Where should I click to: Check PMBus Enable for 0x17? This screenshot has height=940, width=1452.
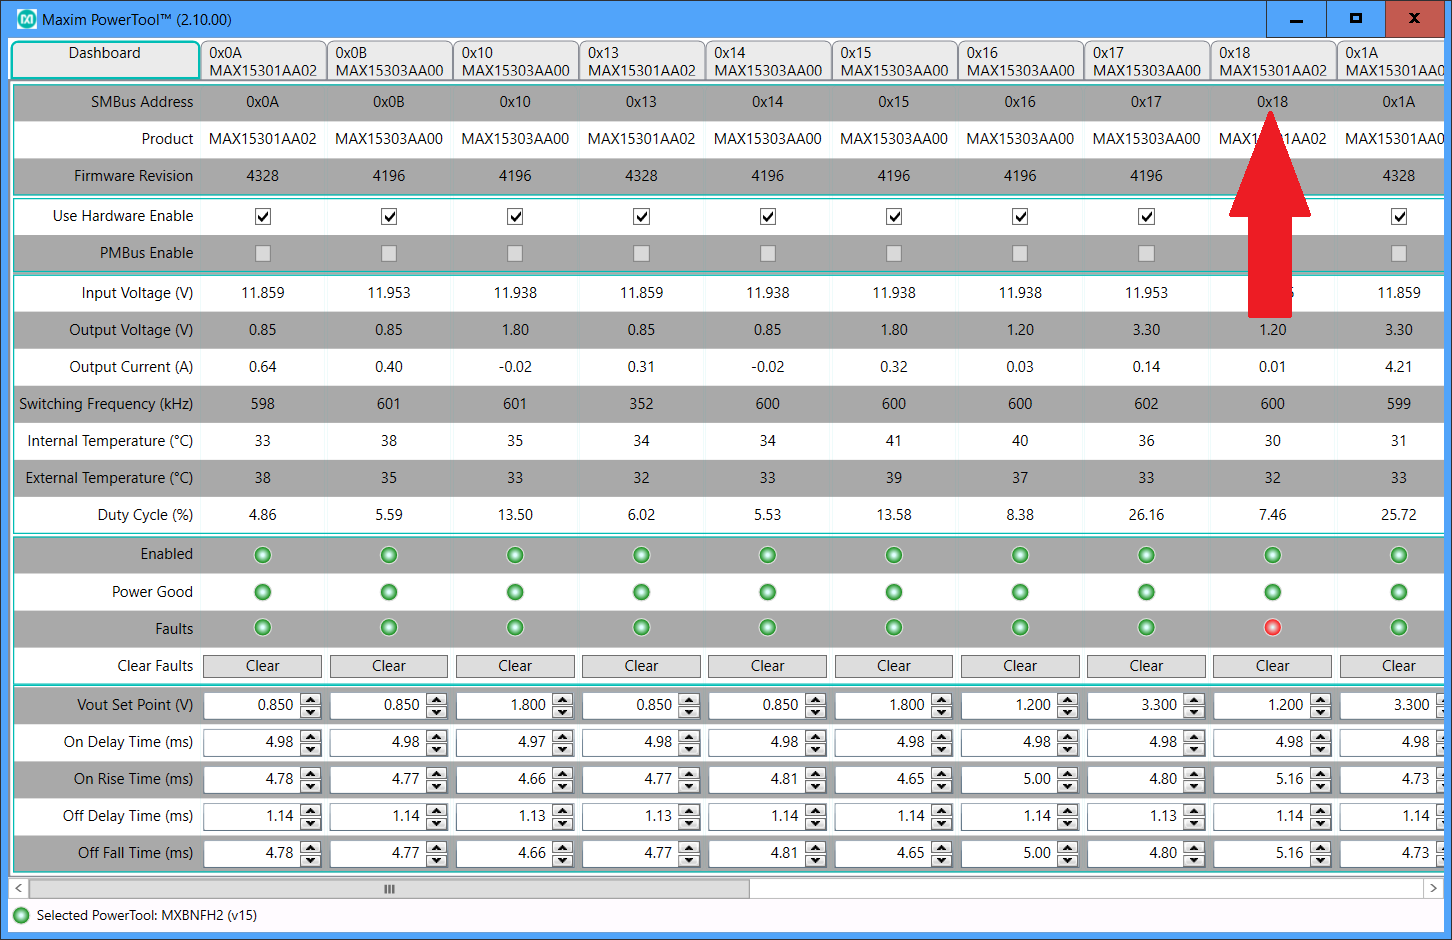[x=1146, y=253]
